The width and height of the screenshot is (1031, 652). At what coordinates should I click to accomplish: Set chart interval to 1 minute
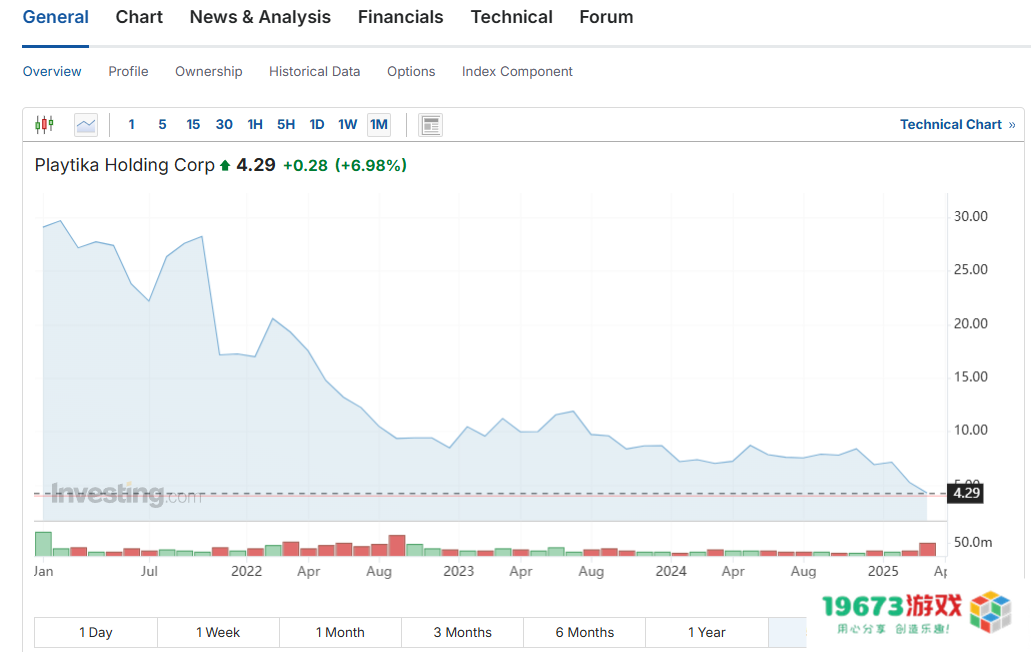point(132,124)
